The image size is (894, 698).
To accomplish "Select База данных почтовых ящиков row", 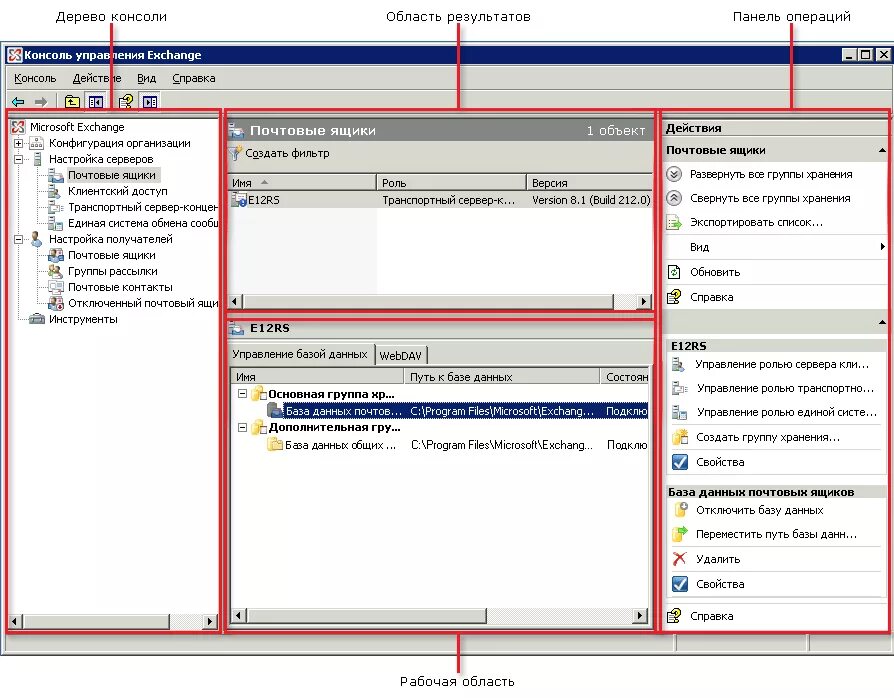I will tap(457, 411).
